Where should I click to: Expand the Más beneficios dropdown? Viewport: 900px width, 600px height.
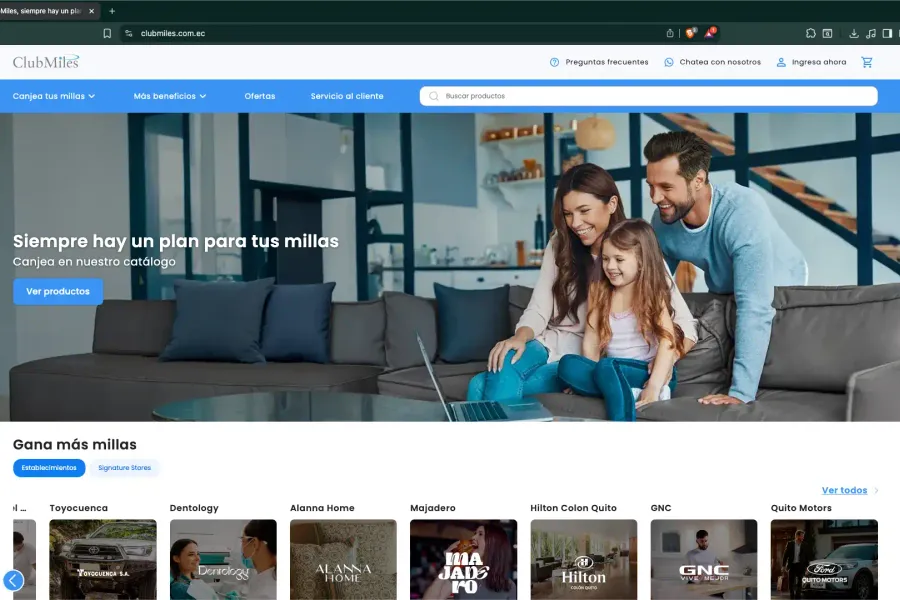coord(170,96)
